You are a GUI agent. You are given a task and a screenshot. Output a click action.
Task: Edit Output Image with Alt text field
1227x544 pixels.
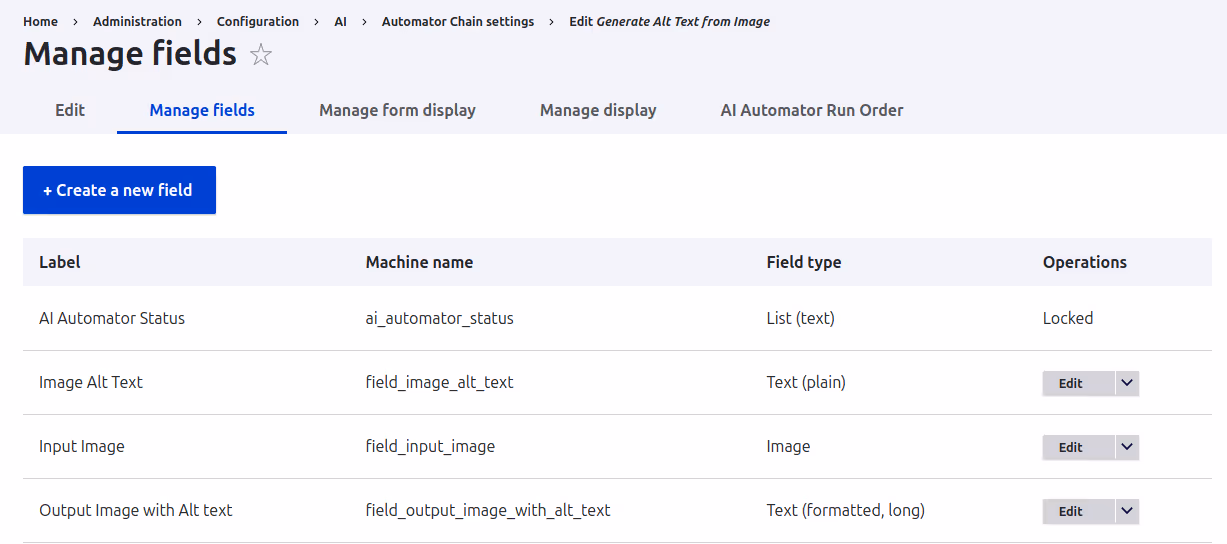(1078, 511)
